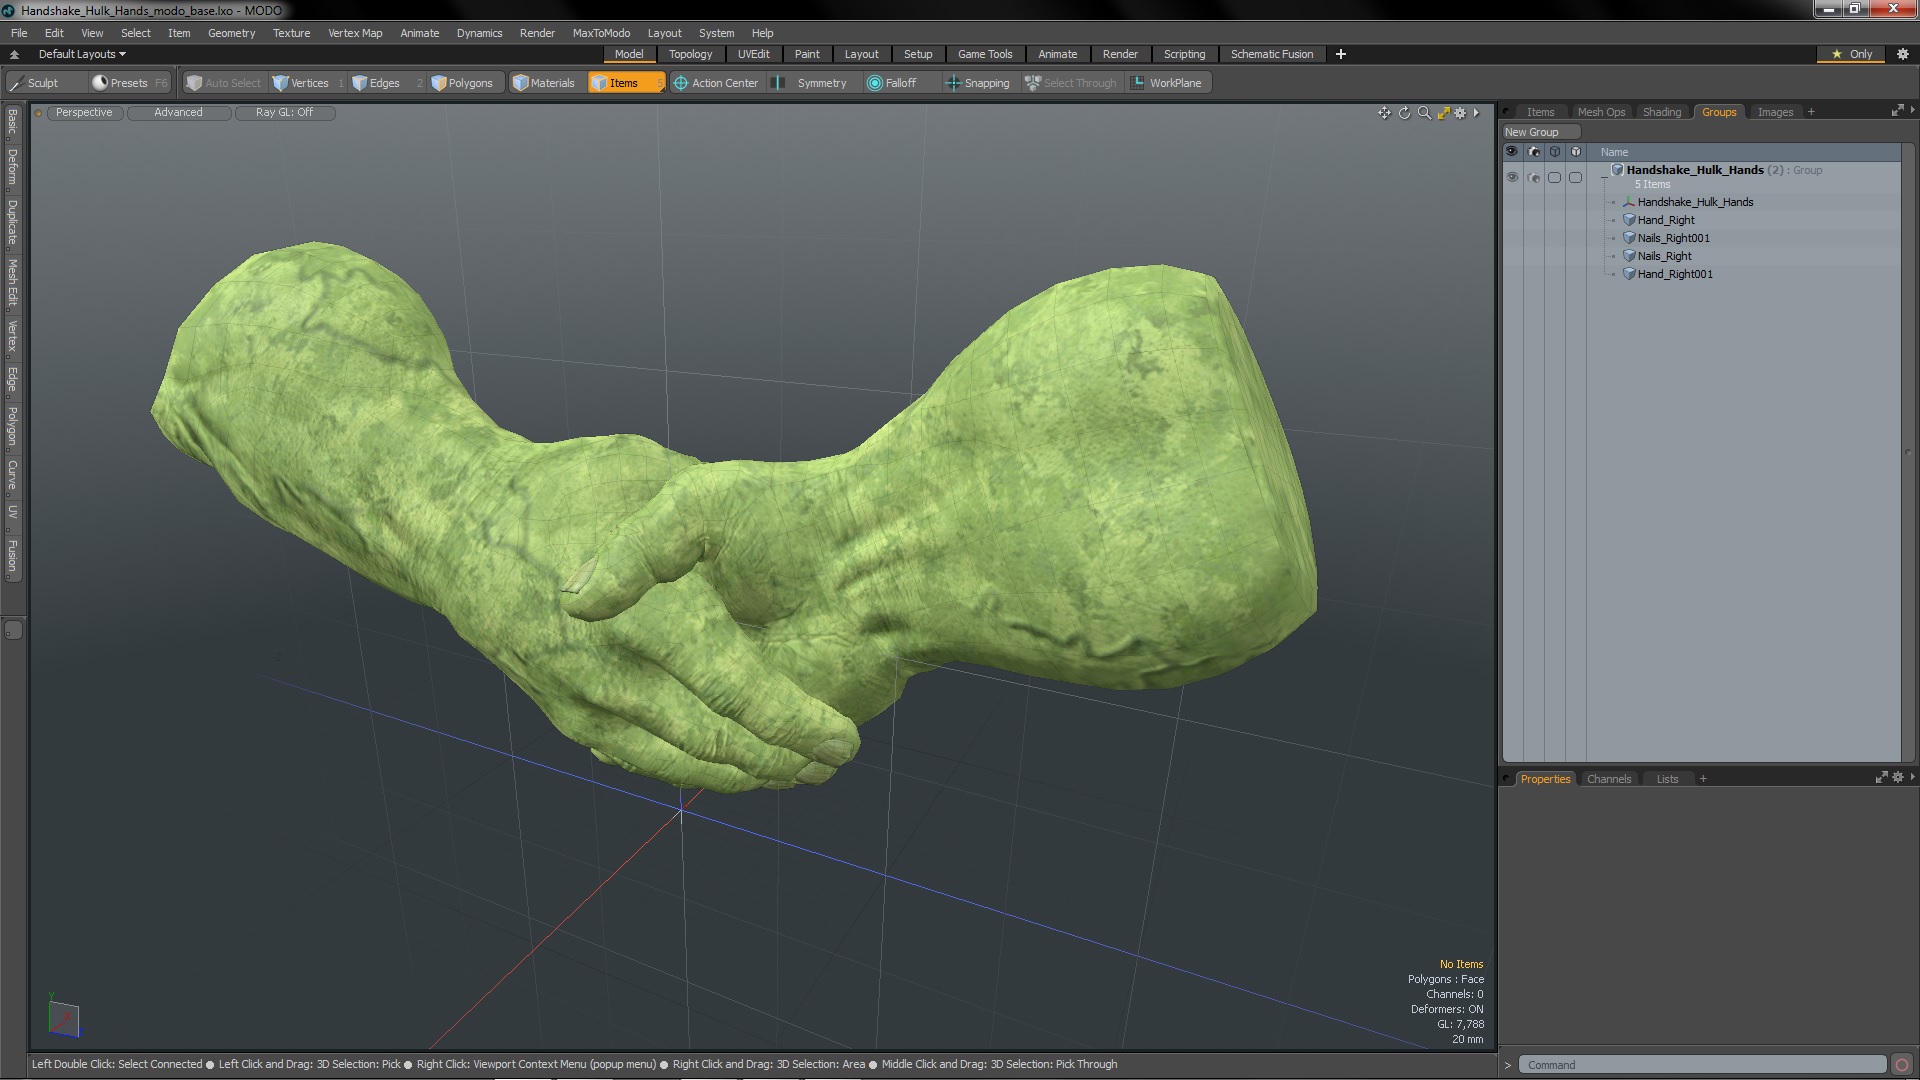The image size is (1920, 1080).
Task: Click the collapse arrow beside Default Layouts
Action: coord(14,54)
